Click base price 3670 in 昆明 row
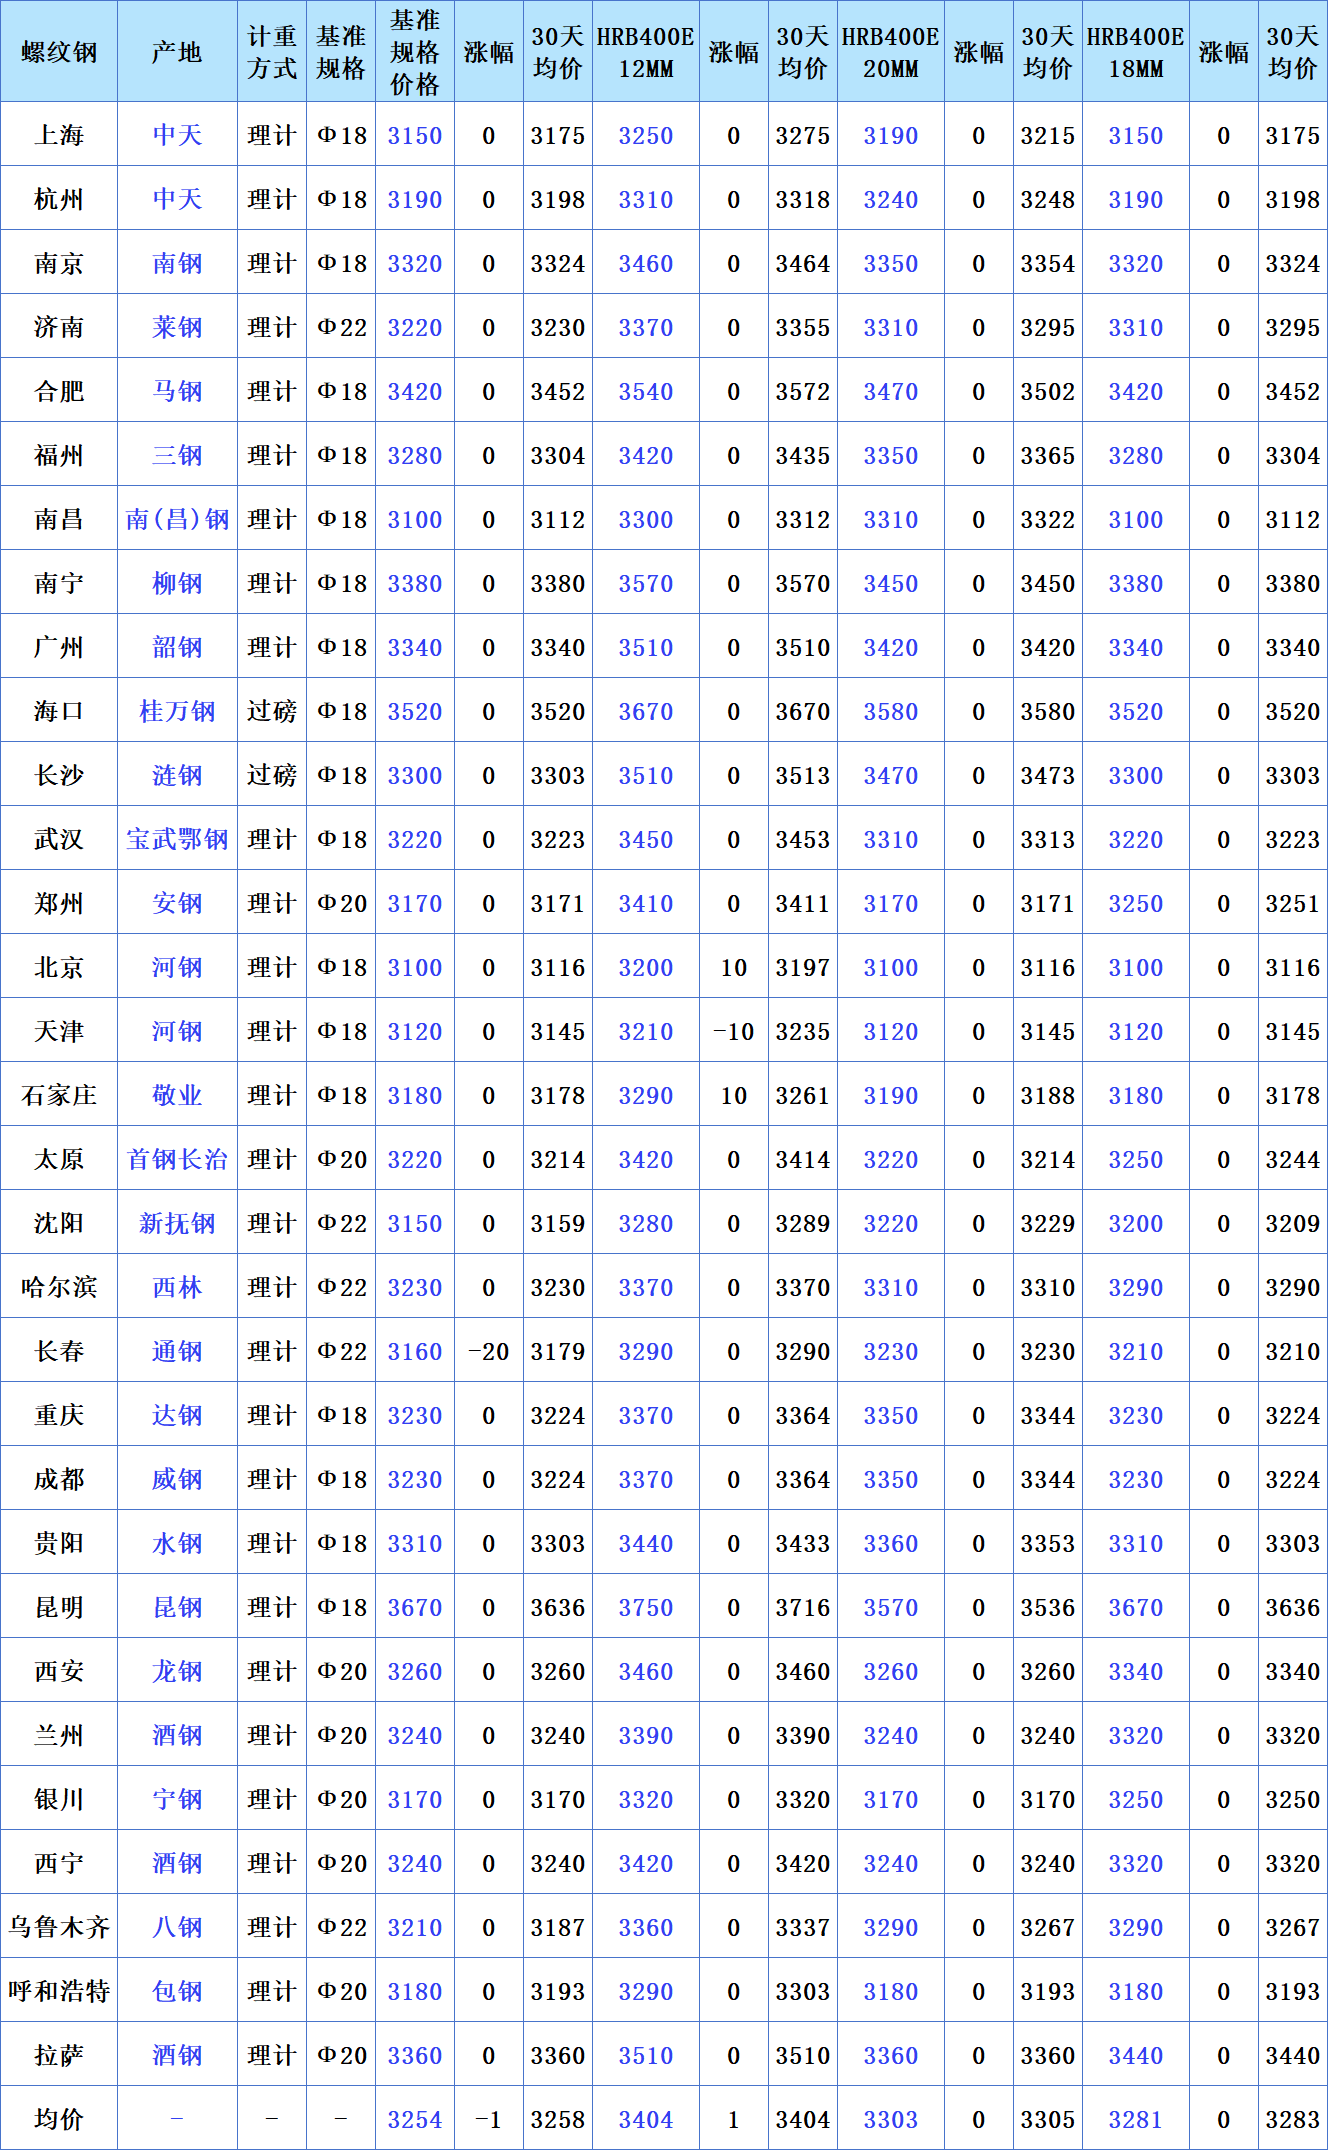 coord(415,1607)
